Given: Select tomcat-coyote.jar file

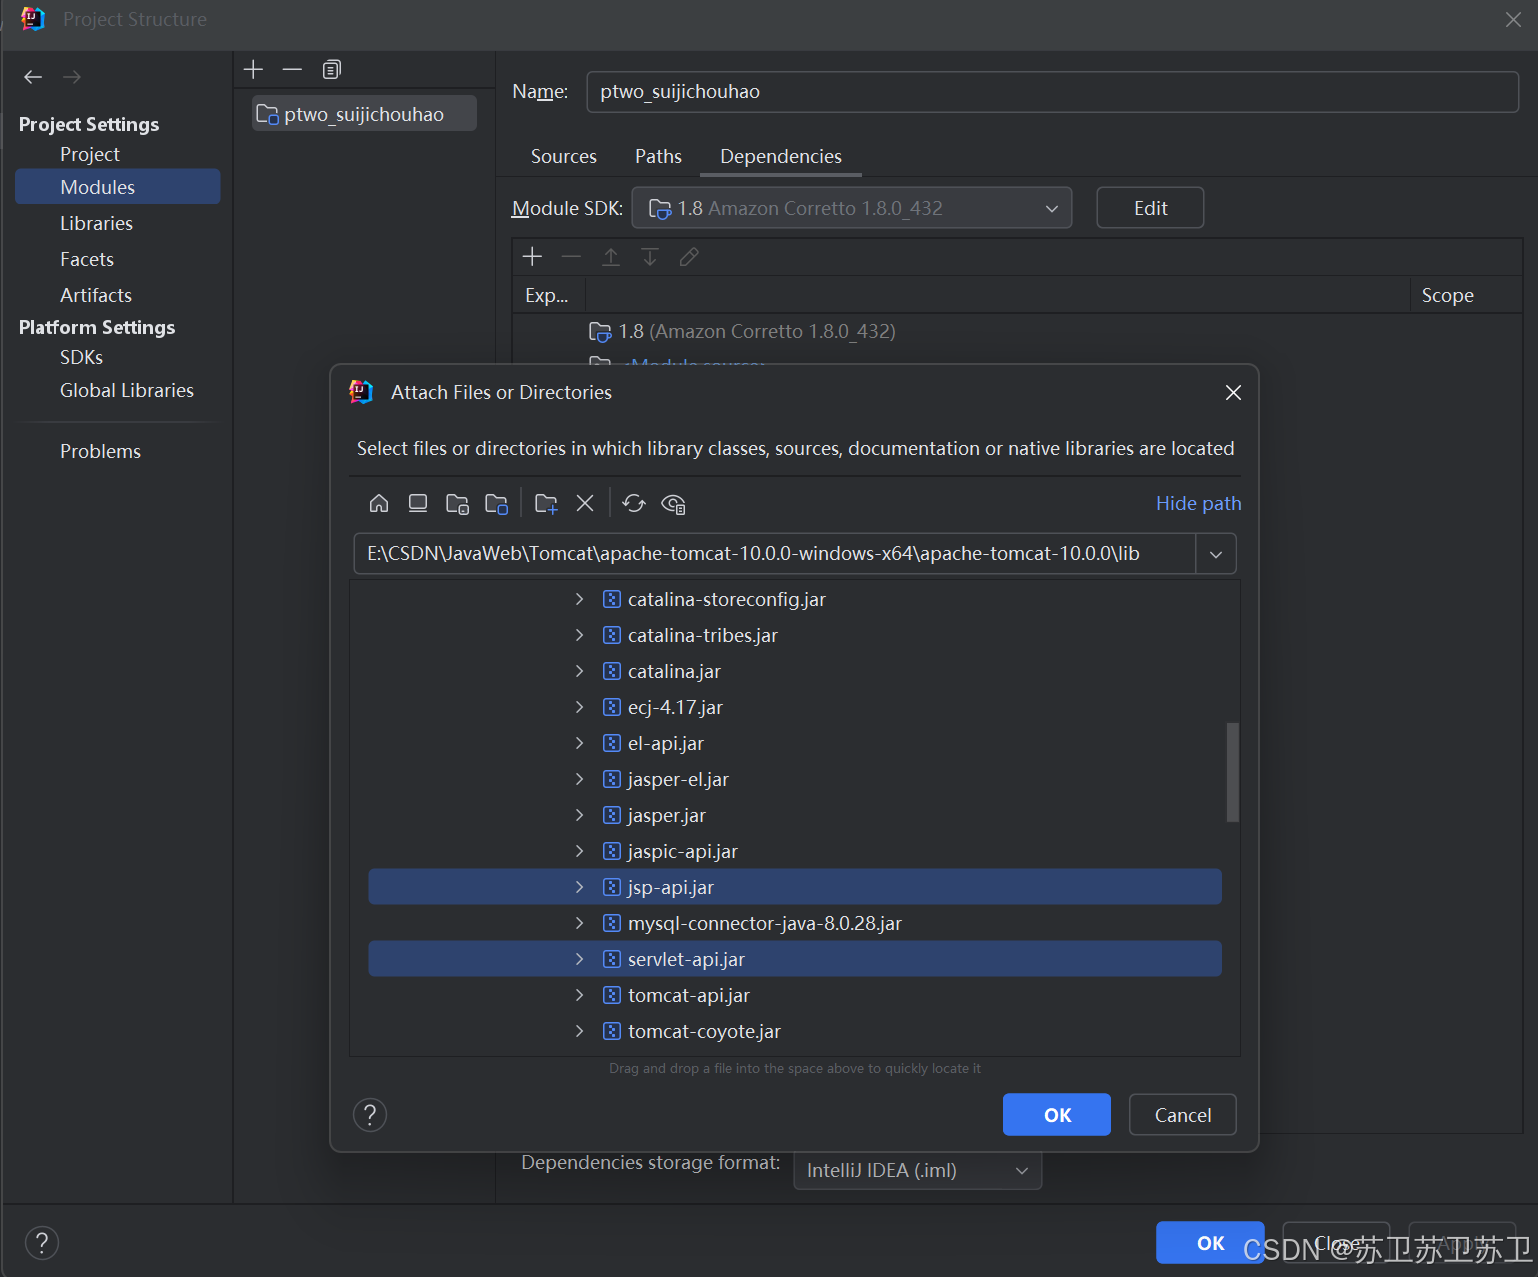Looking at the screenshot, I should (x=795, y=1031).
